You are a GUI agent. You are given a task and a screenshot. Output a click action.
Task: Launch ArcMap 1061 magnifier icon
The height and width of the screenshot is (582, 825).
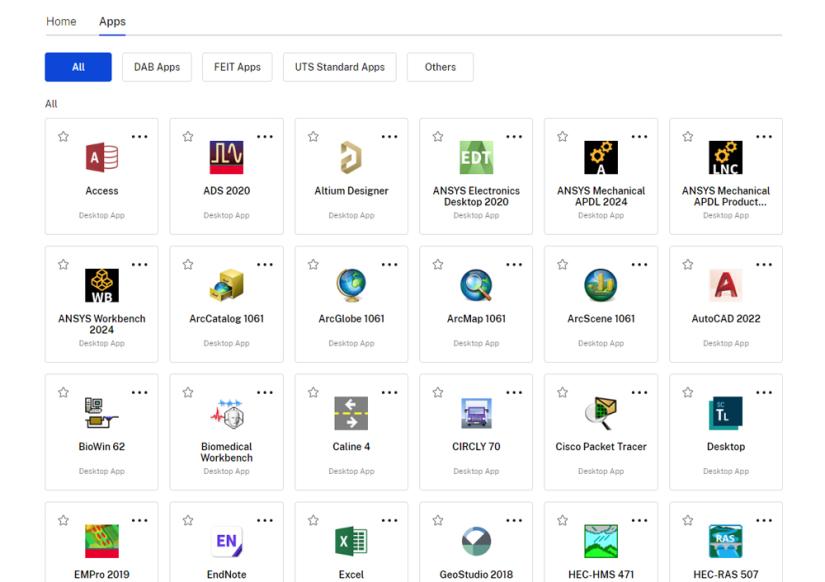click(476, 285)
